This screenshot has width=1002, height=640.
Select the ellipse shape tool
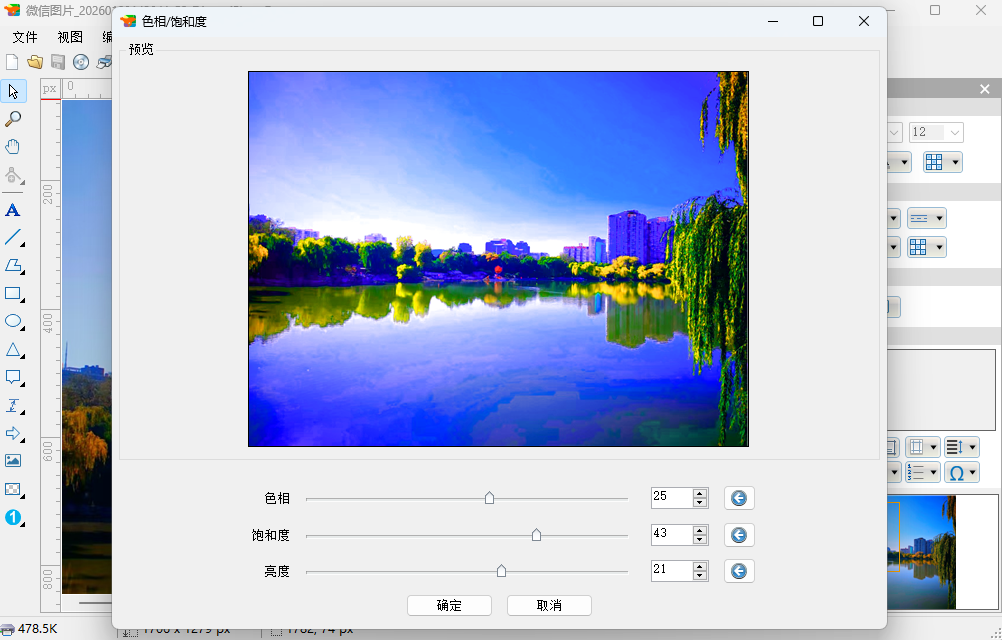click(13, 322)
